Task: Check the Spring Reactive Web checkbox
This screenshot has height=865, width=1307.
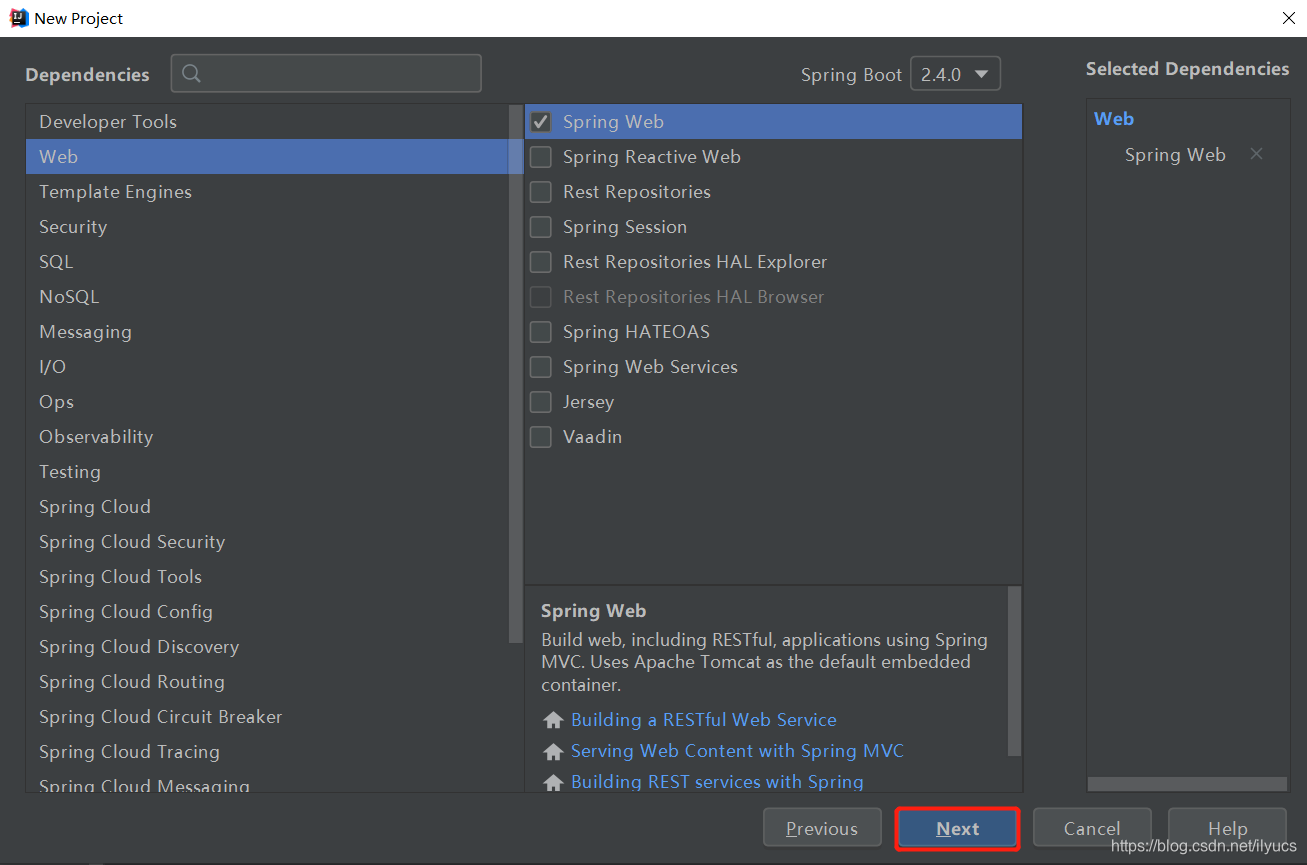Action: tap(541, 157)
